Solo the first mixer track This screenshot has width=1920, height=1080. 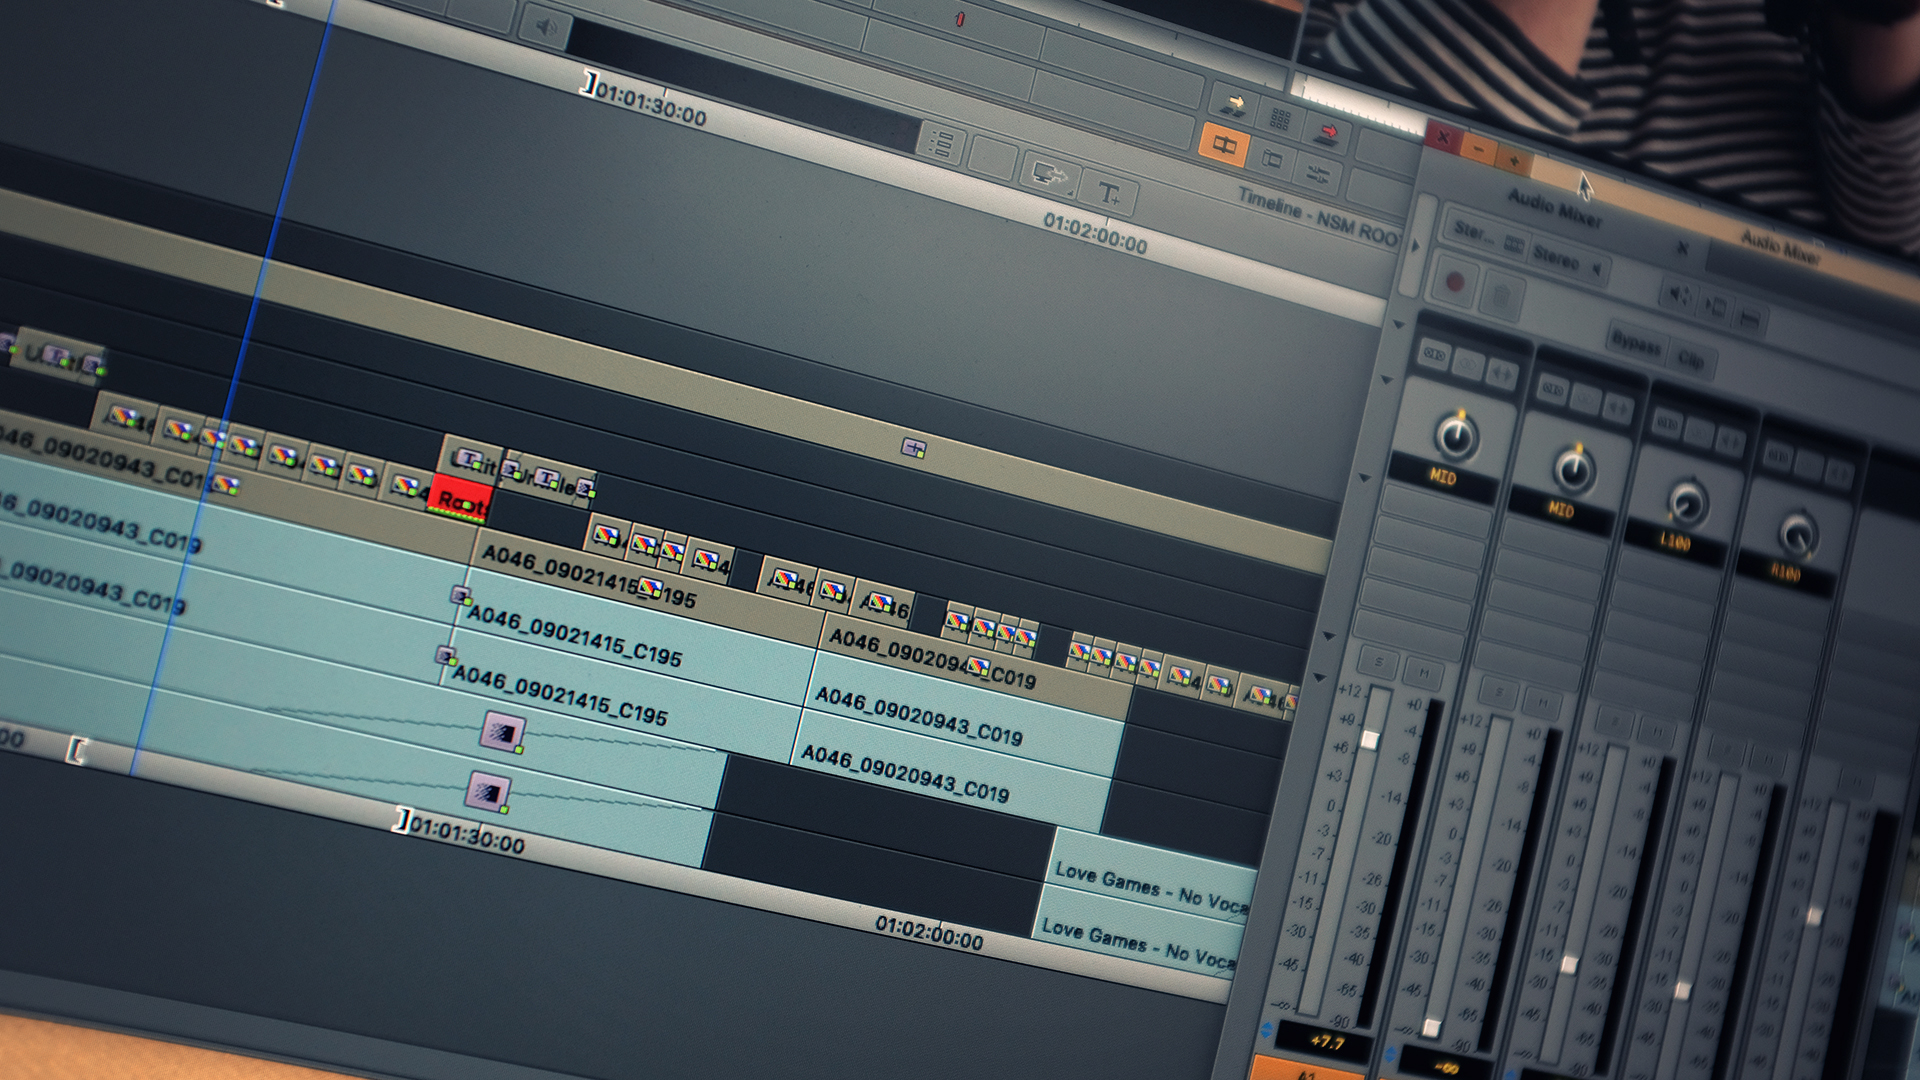1379,662
